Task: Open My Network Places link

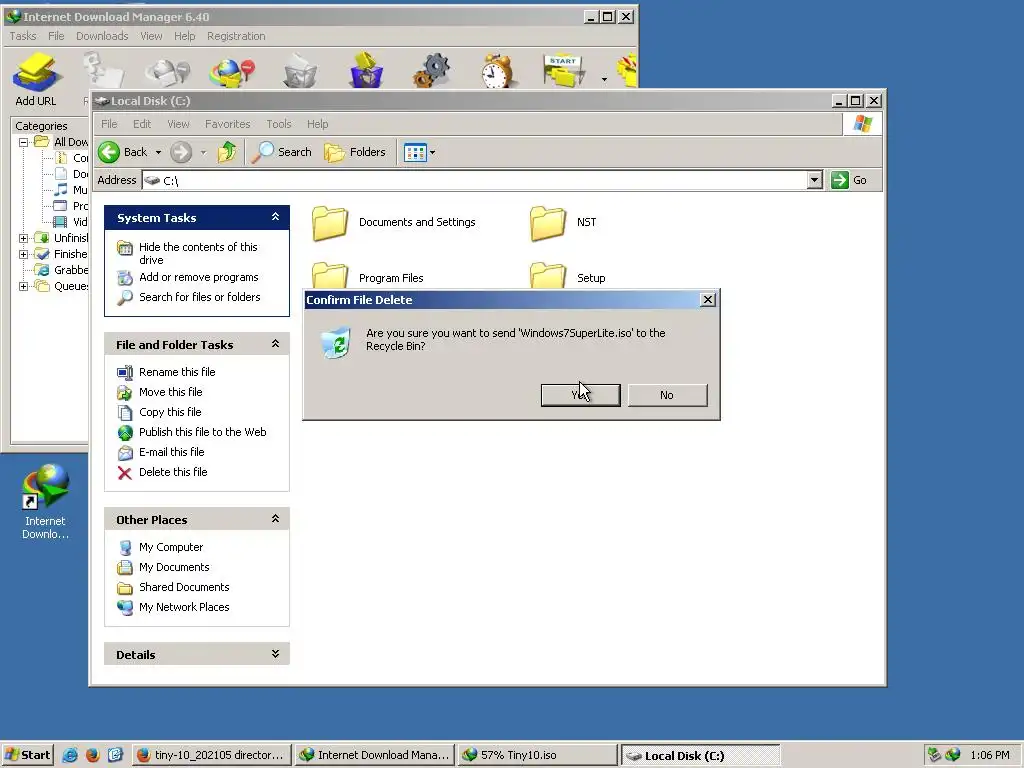Action: tap(184, 607)
